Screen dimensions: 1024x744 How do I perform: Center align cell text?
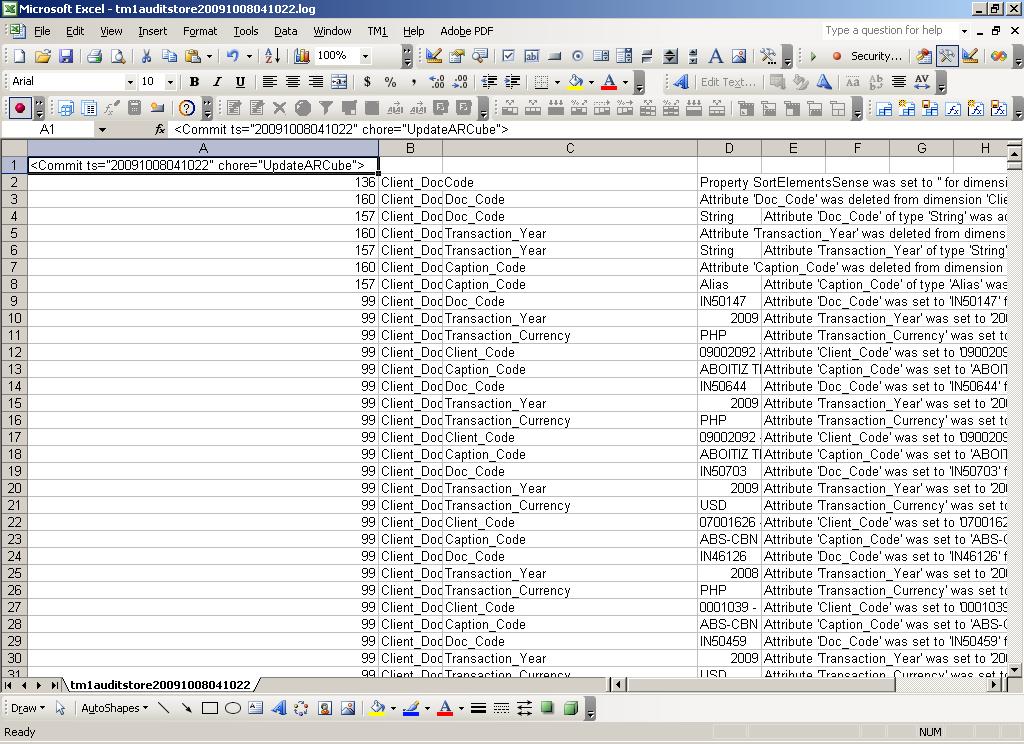click(293, 82)
